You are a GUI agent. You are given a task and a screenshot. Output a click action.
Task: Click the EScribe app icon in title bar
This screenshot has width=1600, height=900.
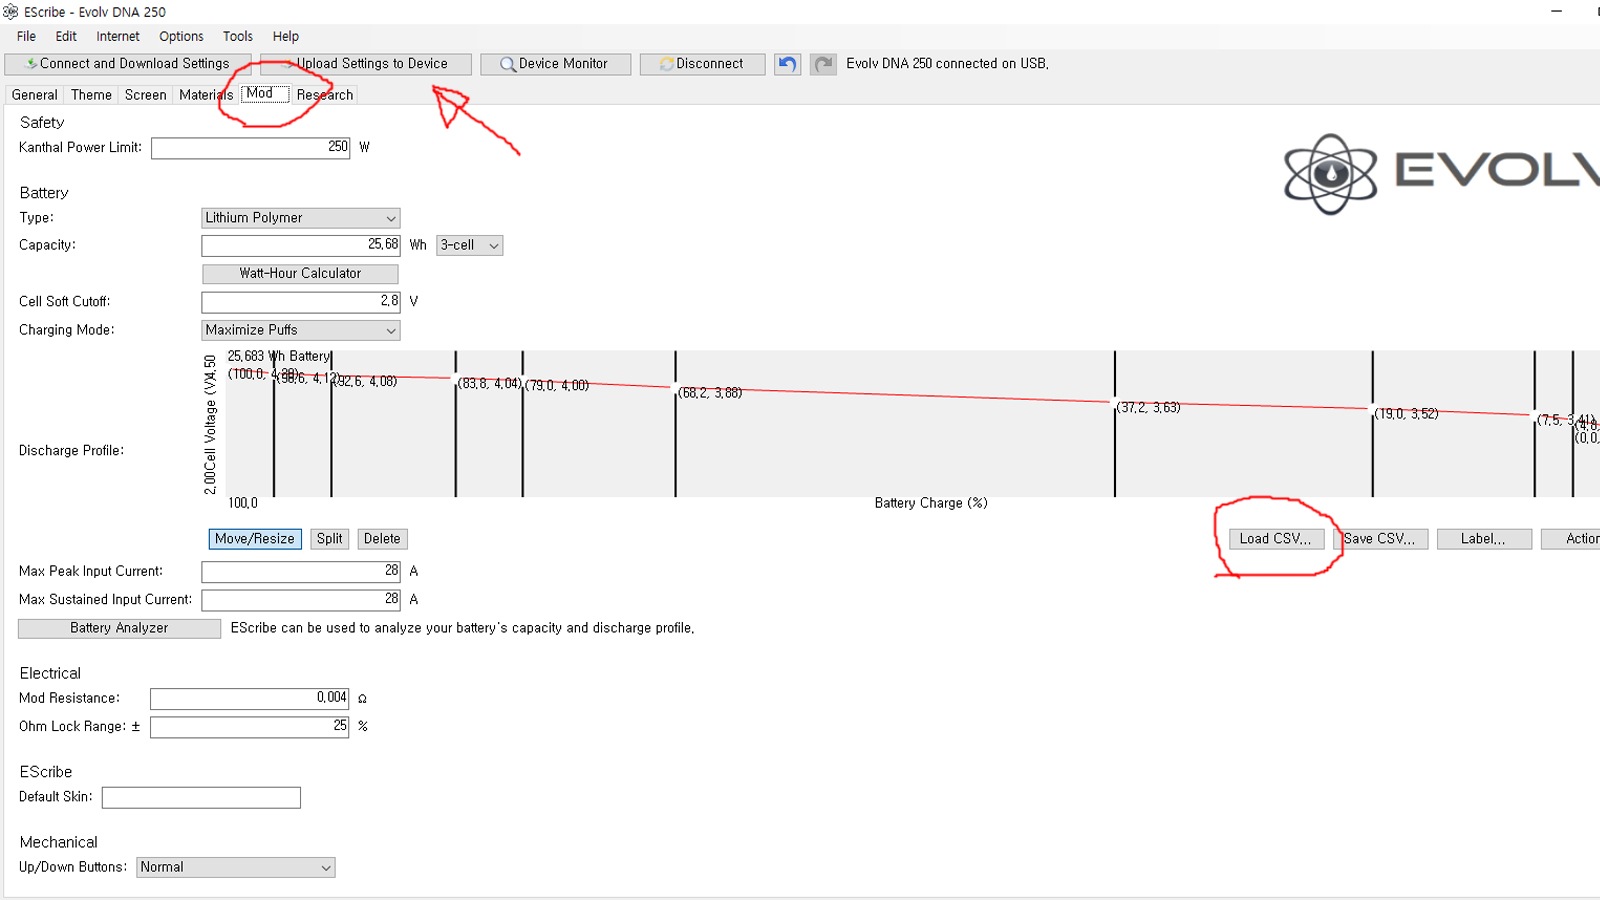[11, 12]
